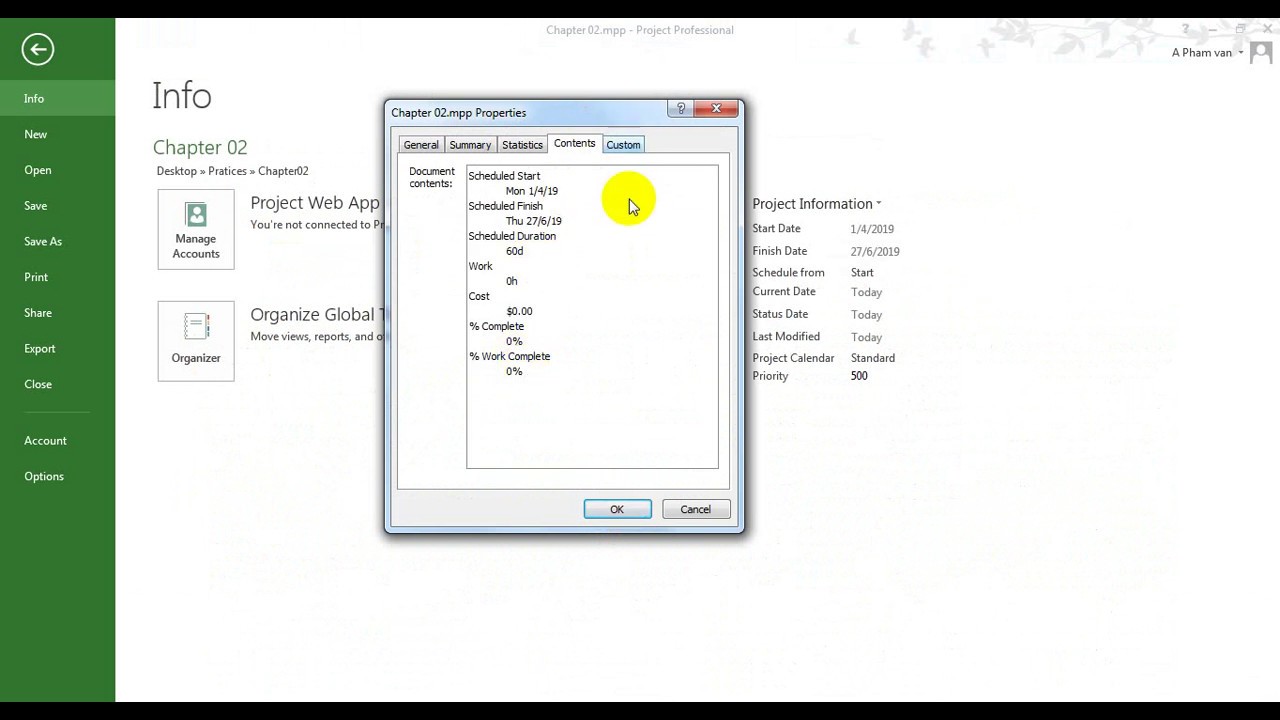The width and height of the screenshot is (1280, 720).
Task: Click the dialog help question mark
Action: tap(681, 109)
